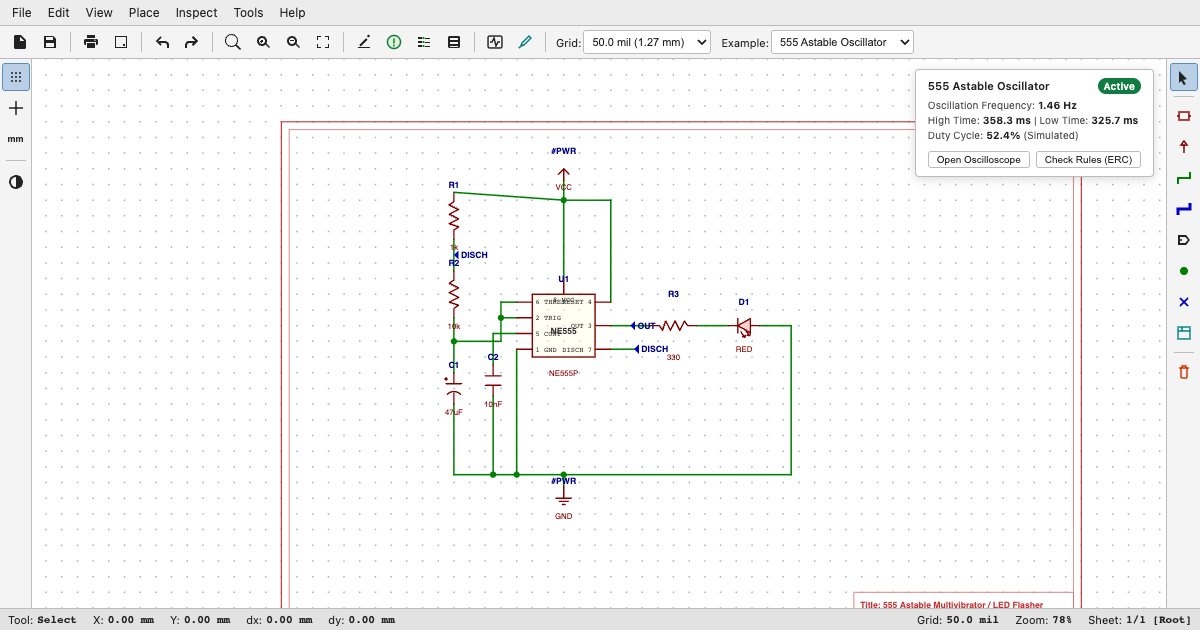Click the green Active status badge
Image resolution: width=1200 pixels, height=630 pixels.
click(1119, 86)
